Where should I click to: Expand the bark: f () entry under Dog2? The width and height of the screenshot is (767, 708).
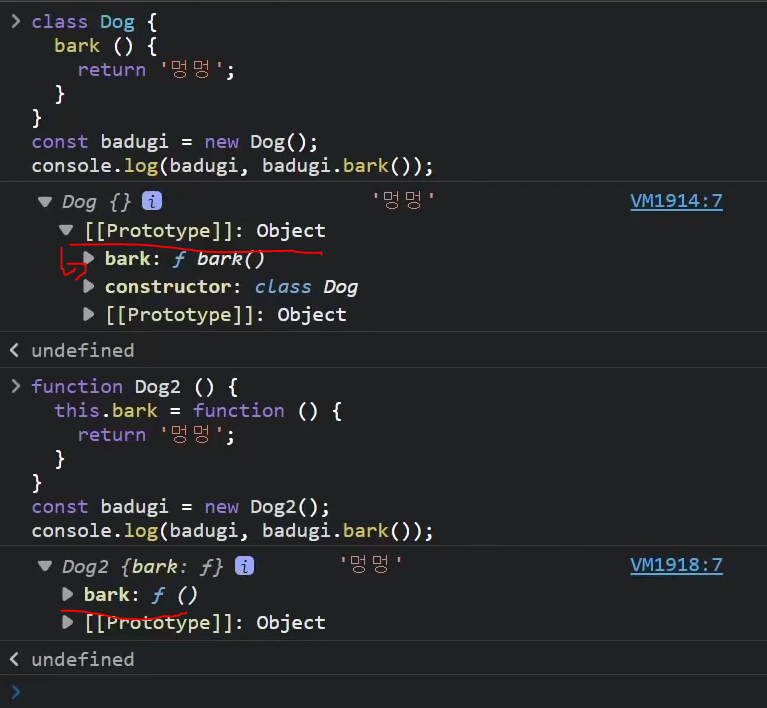pos(68,594)
